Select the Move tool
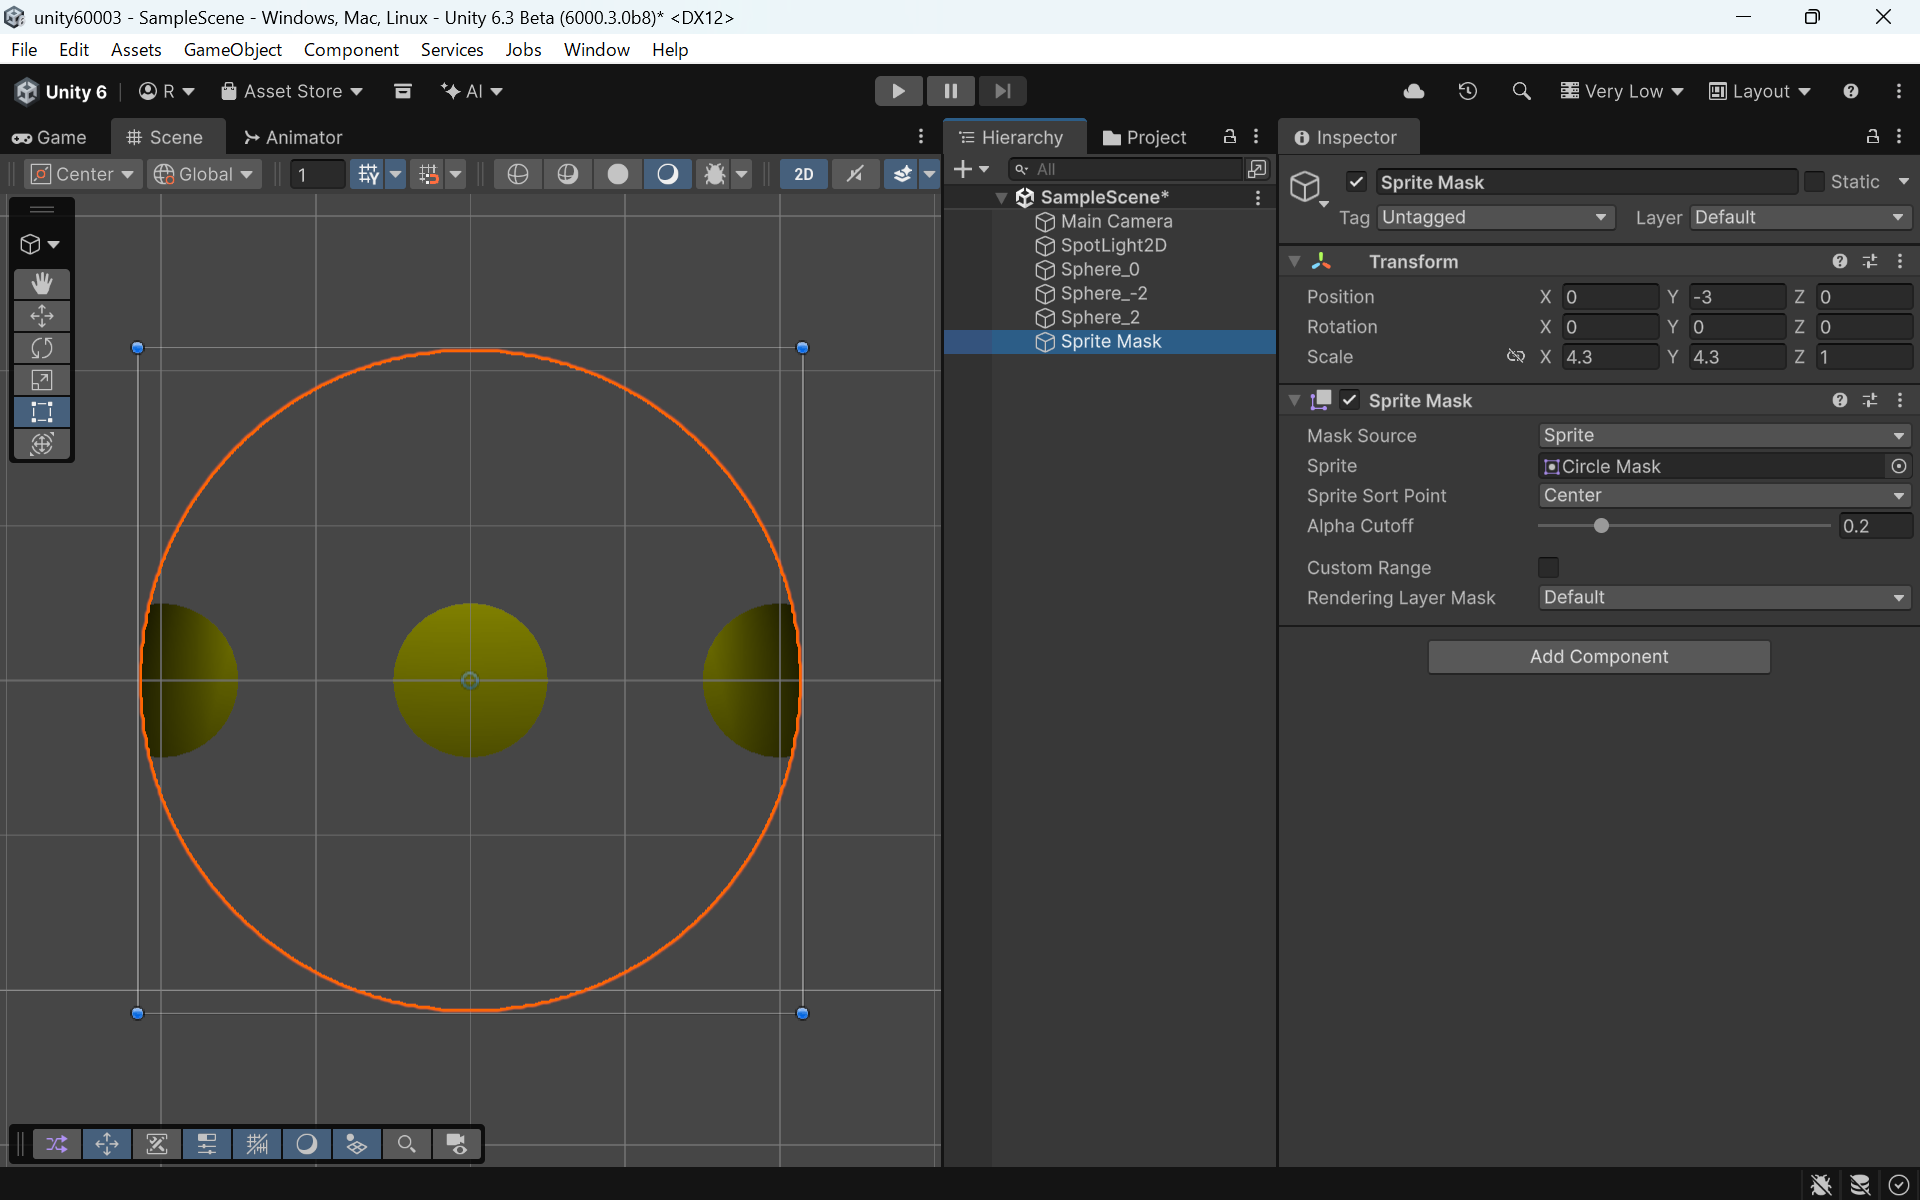Image resolution: width=1920 pixels, height=1200 pixels. click(x=42, y=316)
